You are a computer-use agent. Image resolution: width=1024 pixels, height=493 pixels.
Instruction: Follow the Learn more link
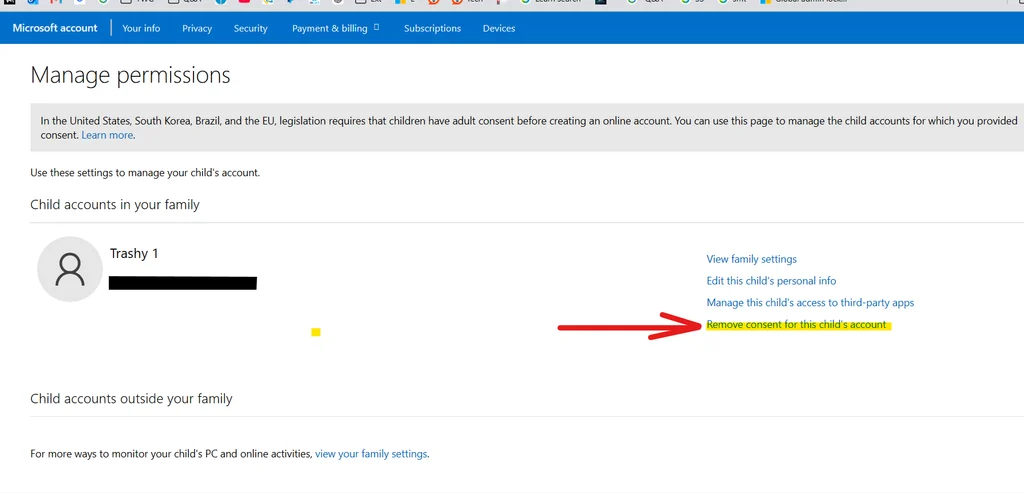(107, 135)
